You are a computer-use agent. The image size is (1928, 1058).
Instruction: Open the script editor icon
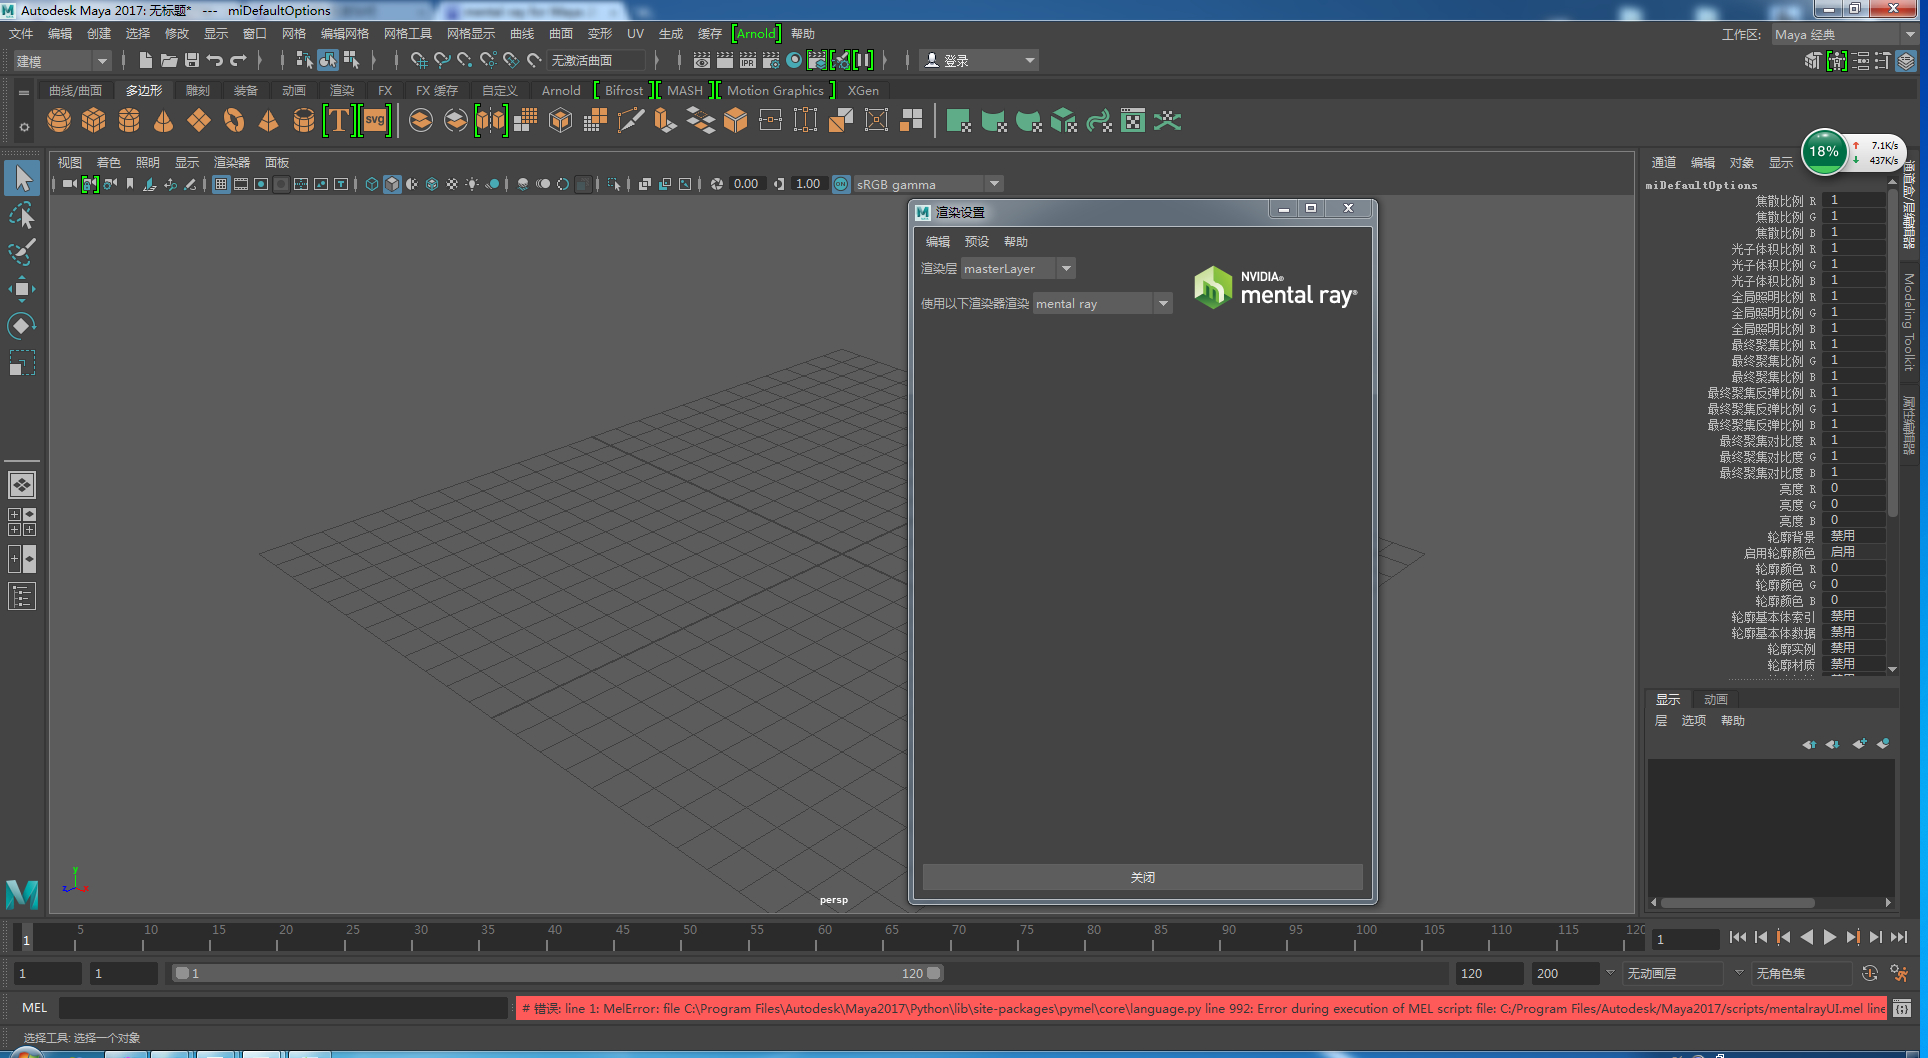(1902, 1008)
